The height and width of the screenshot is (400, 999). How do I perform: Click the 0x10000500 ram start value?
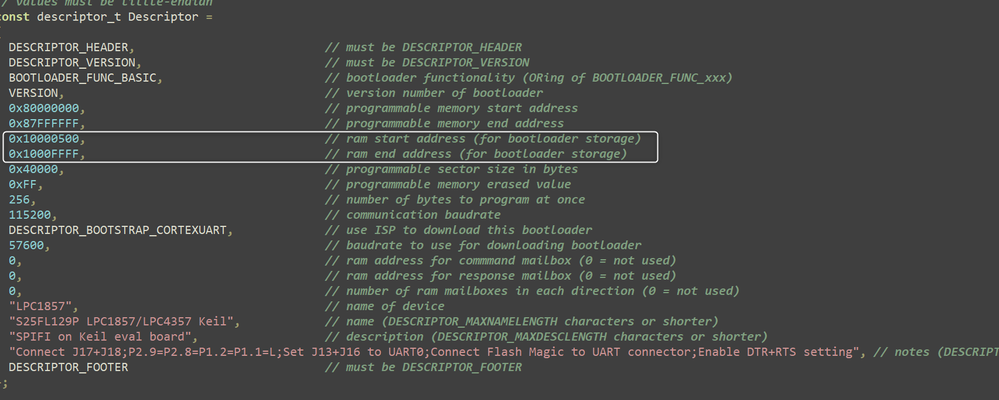point(46,138)
